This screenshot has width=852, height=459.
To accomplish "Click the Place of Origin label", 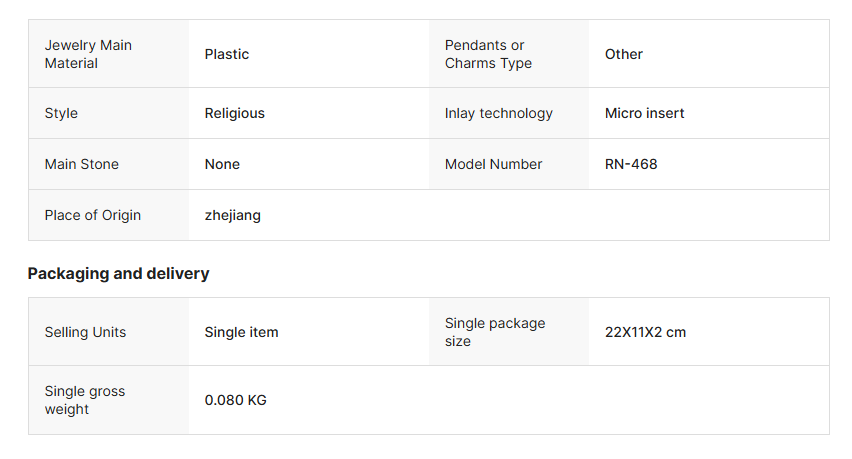I will pyautogui.click(x=93, y=215).
